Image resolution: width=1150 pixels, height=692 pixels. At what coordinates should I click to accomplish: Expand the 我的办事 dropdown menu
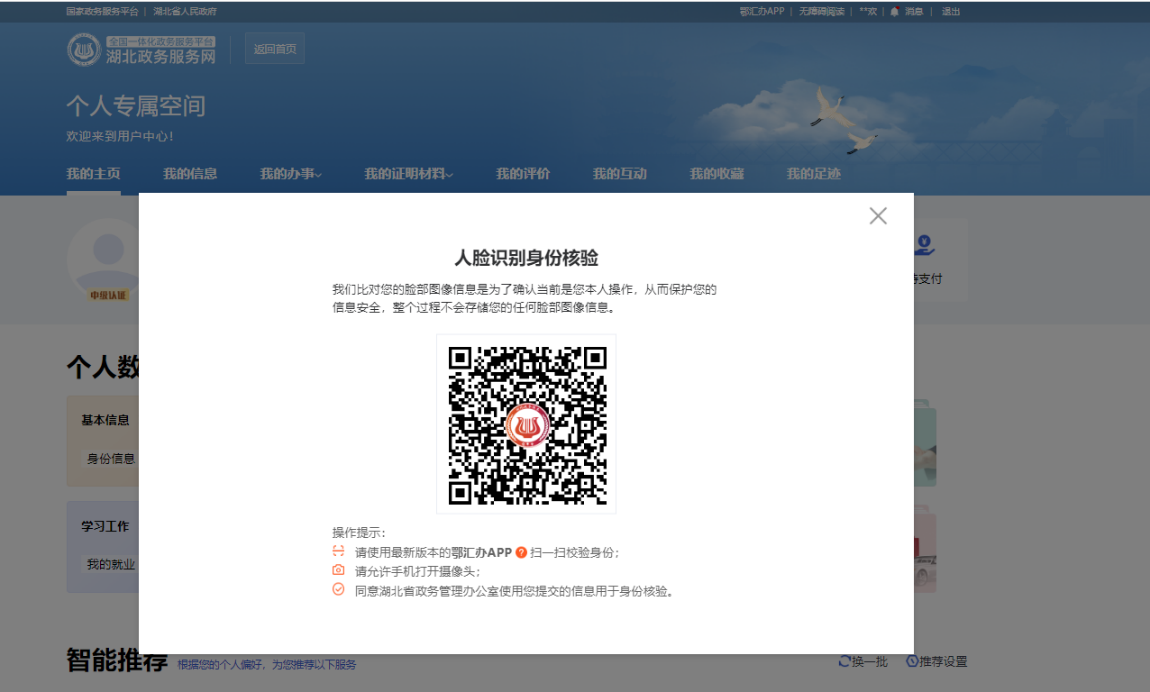click(x=290, y=174)
